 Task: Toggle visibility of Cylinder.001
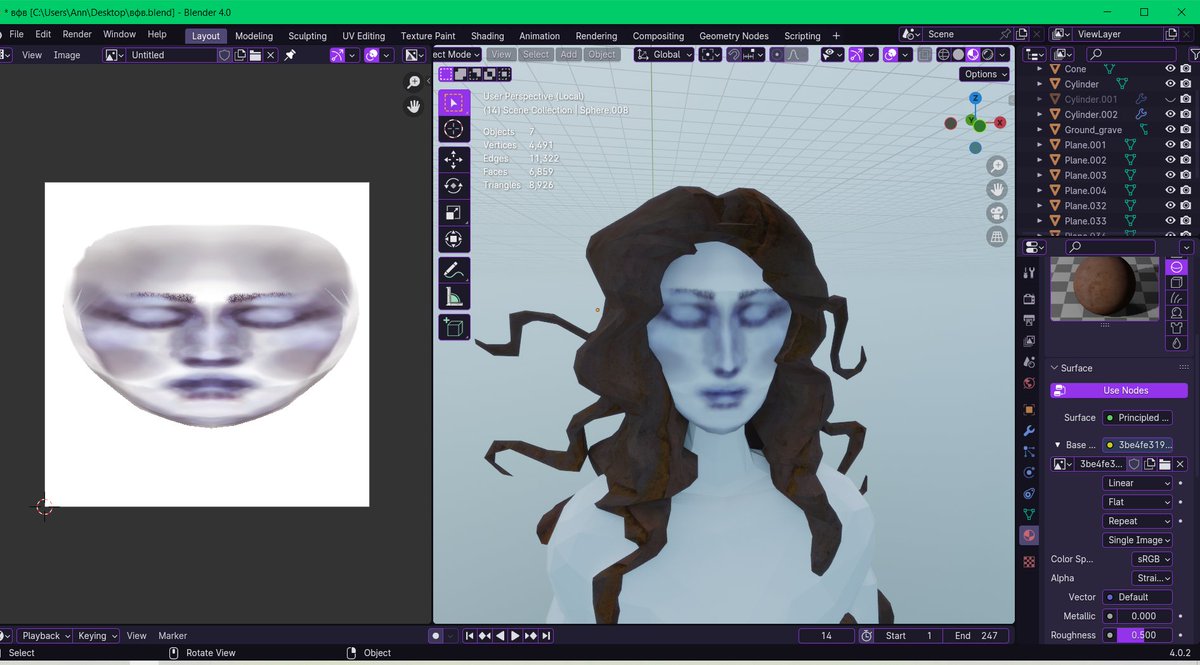(1170, 99)
